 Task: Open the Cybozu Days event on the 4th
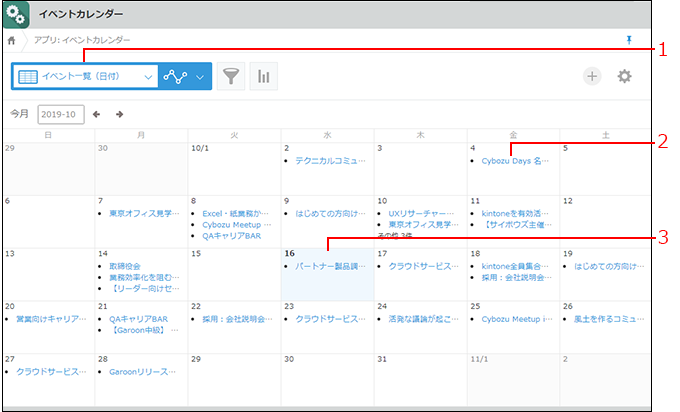click(x=514, y=160)
